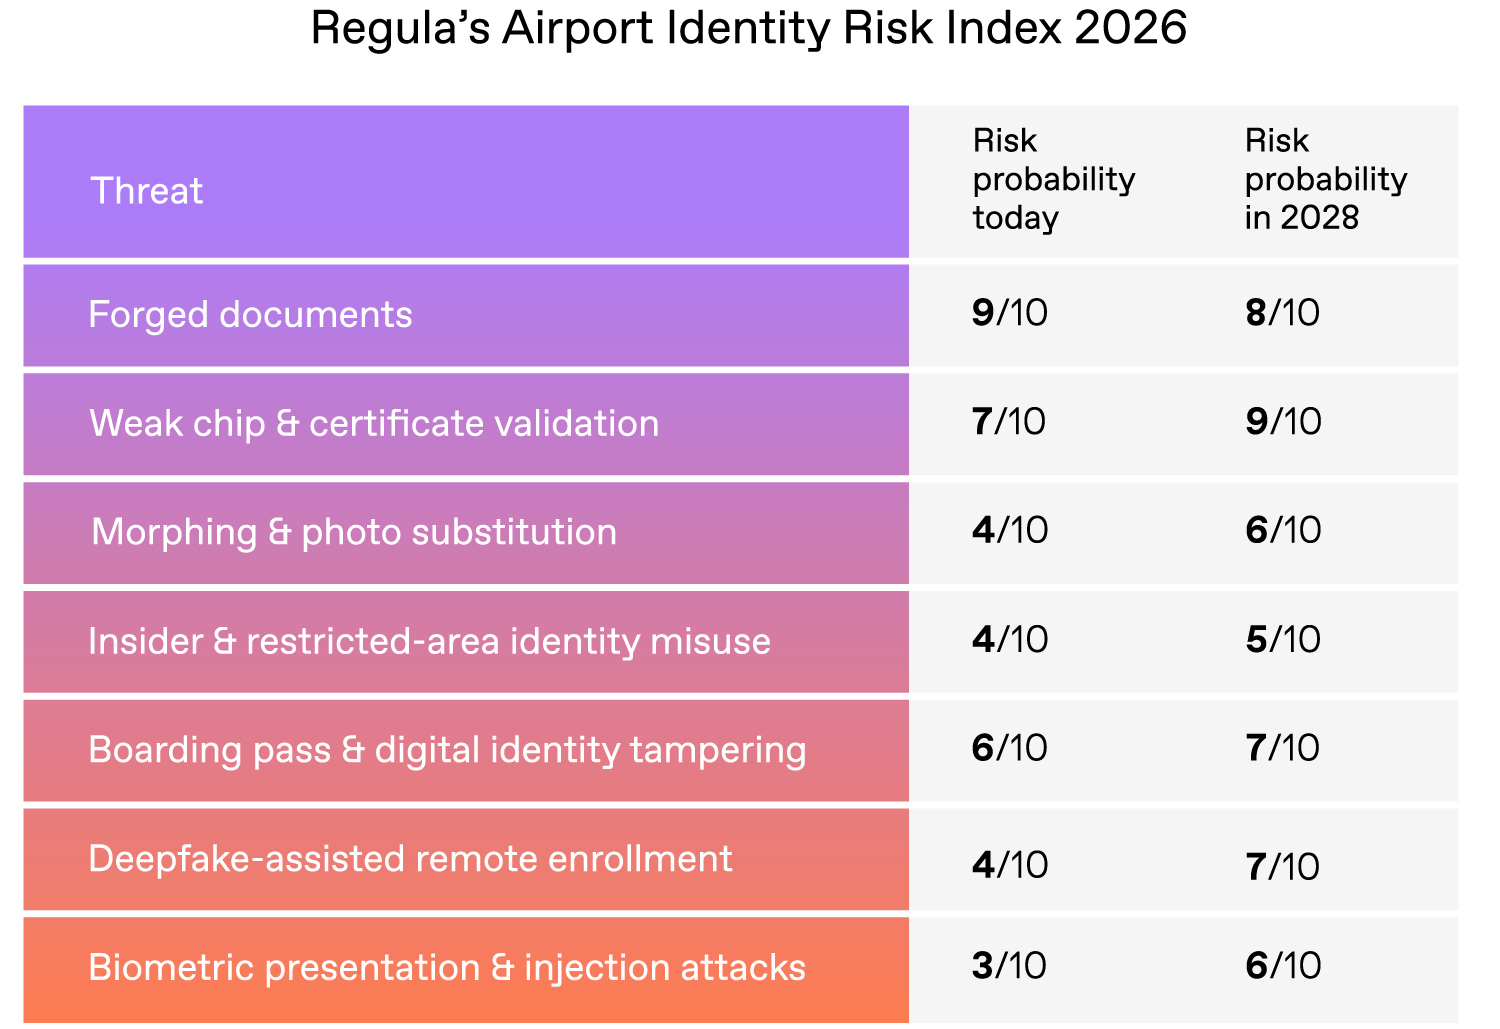Click the "Regula's Airport Identity Risk Index 2026" title

[x=748, y=28]
